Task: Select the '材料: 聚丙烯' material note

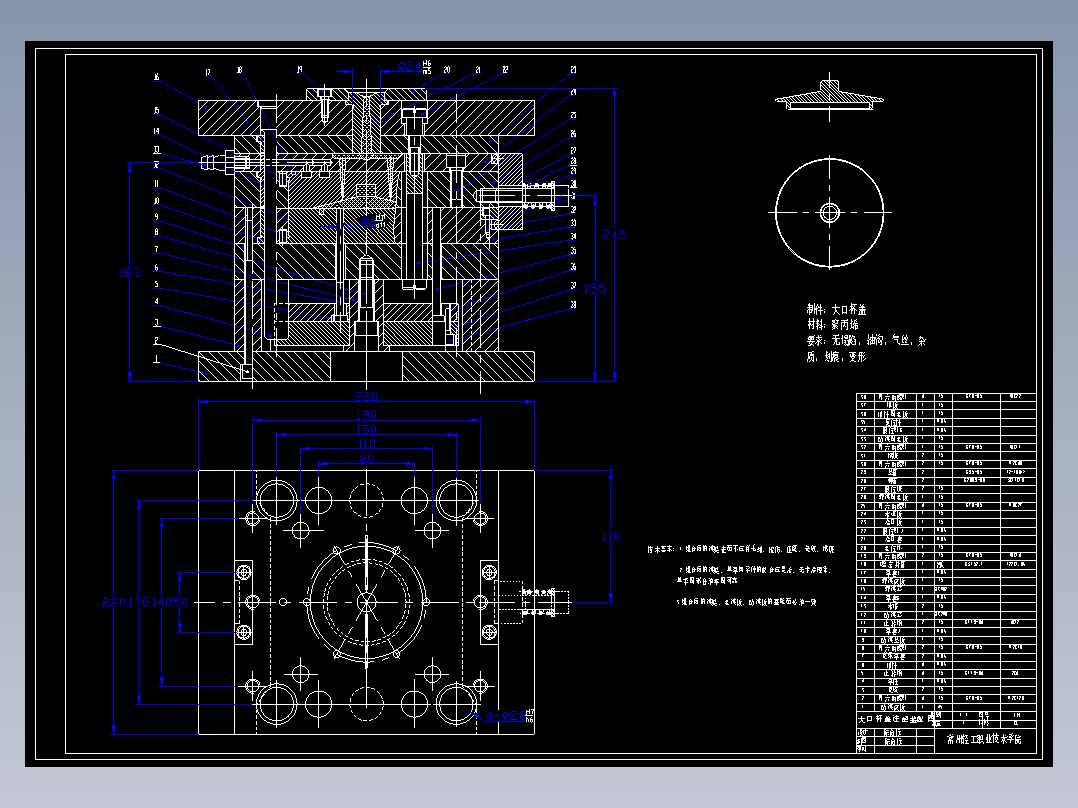Action: (x=833, y=325)
